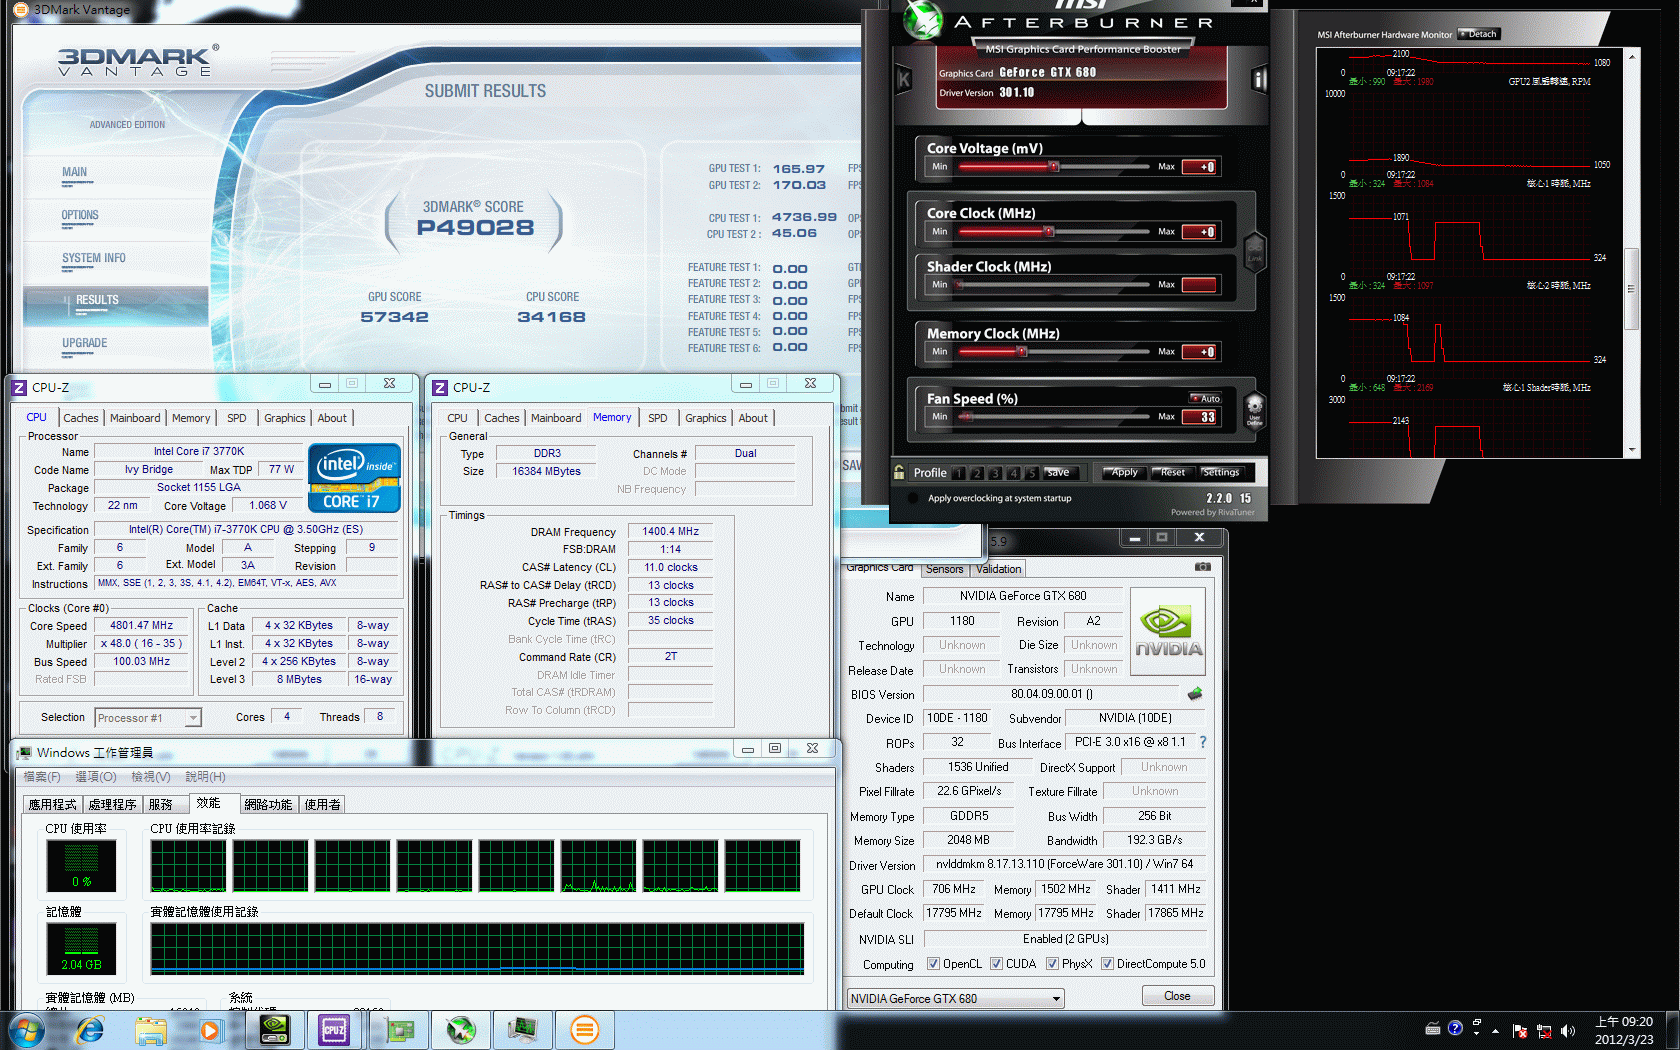1680x1050 pixels.
Task: Click the Fan Speed slider handle
Action: pyautogui.click(x=967, y=416)
